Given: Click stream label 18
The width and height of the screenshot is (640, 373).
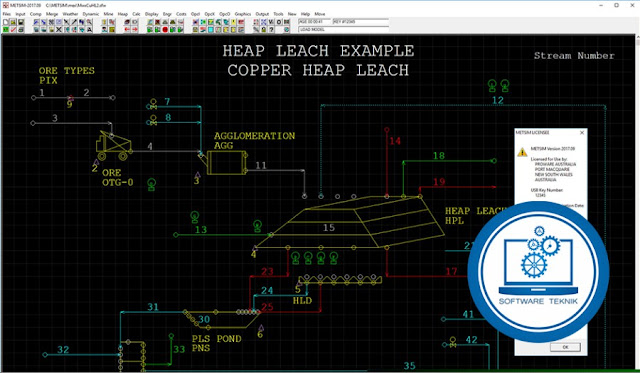Looking at the screenshot, I should pyautogui.click(x=439, y=155).
